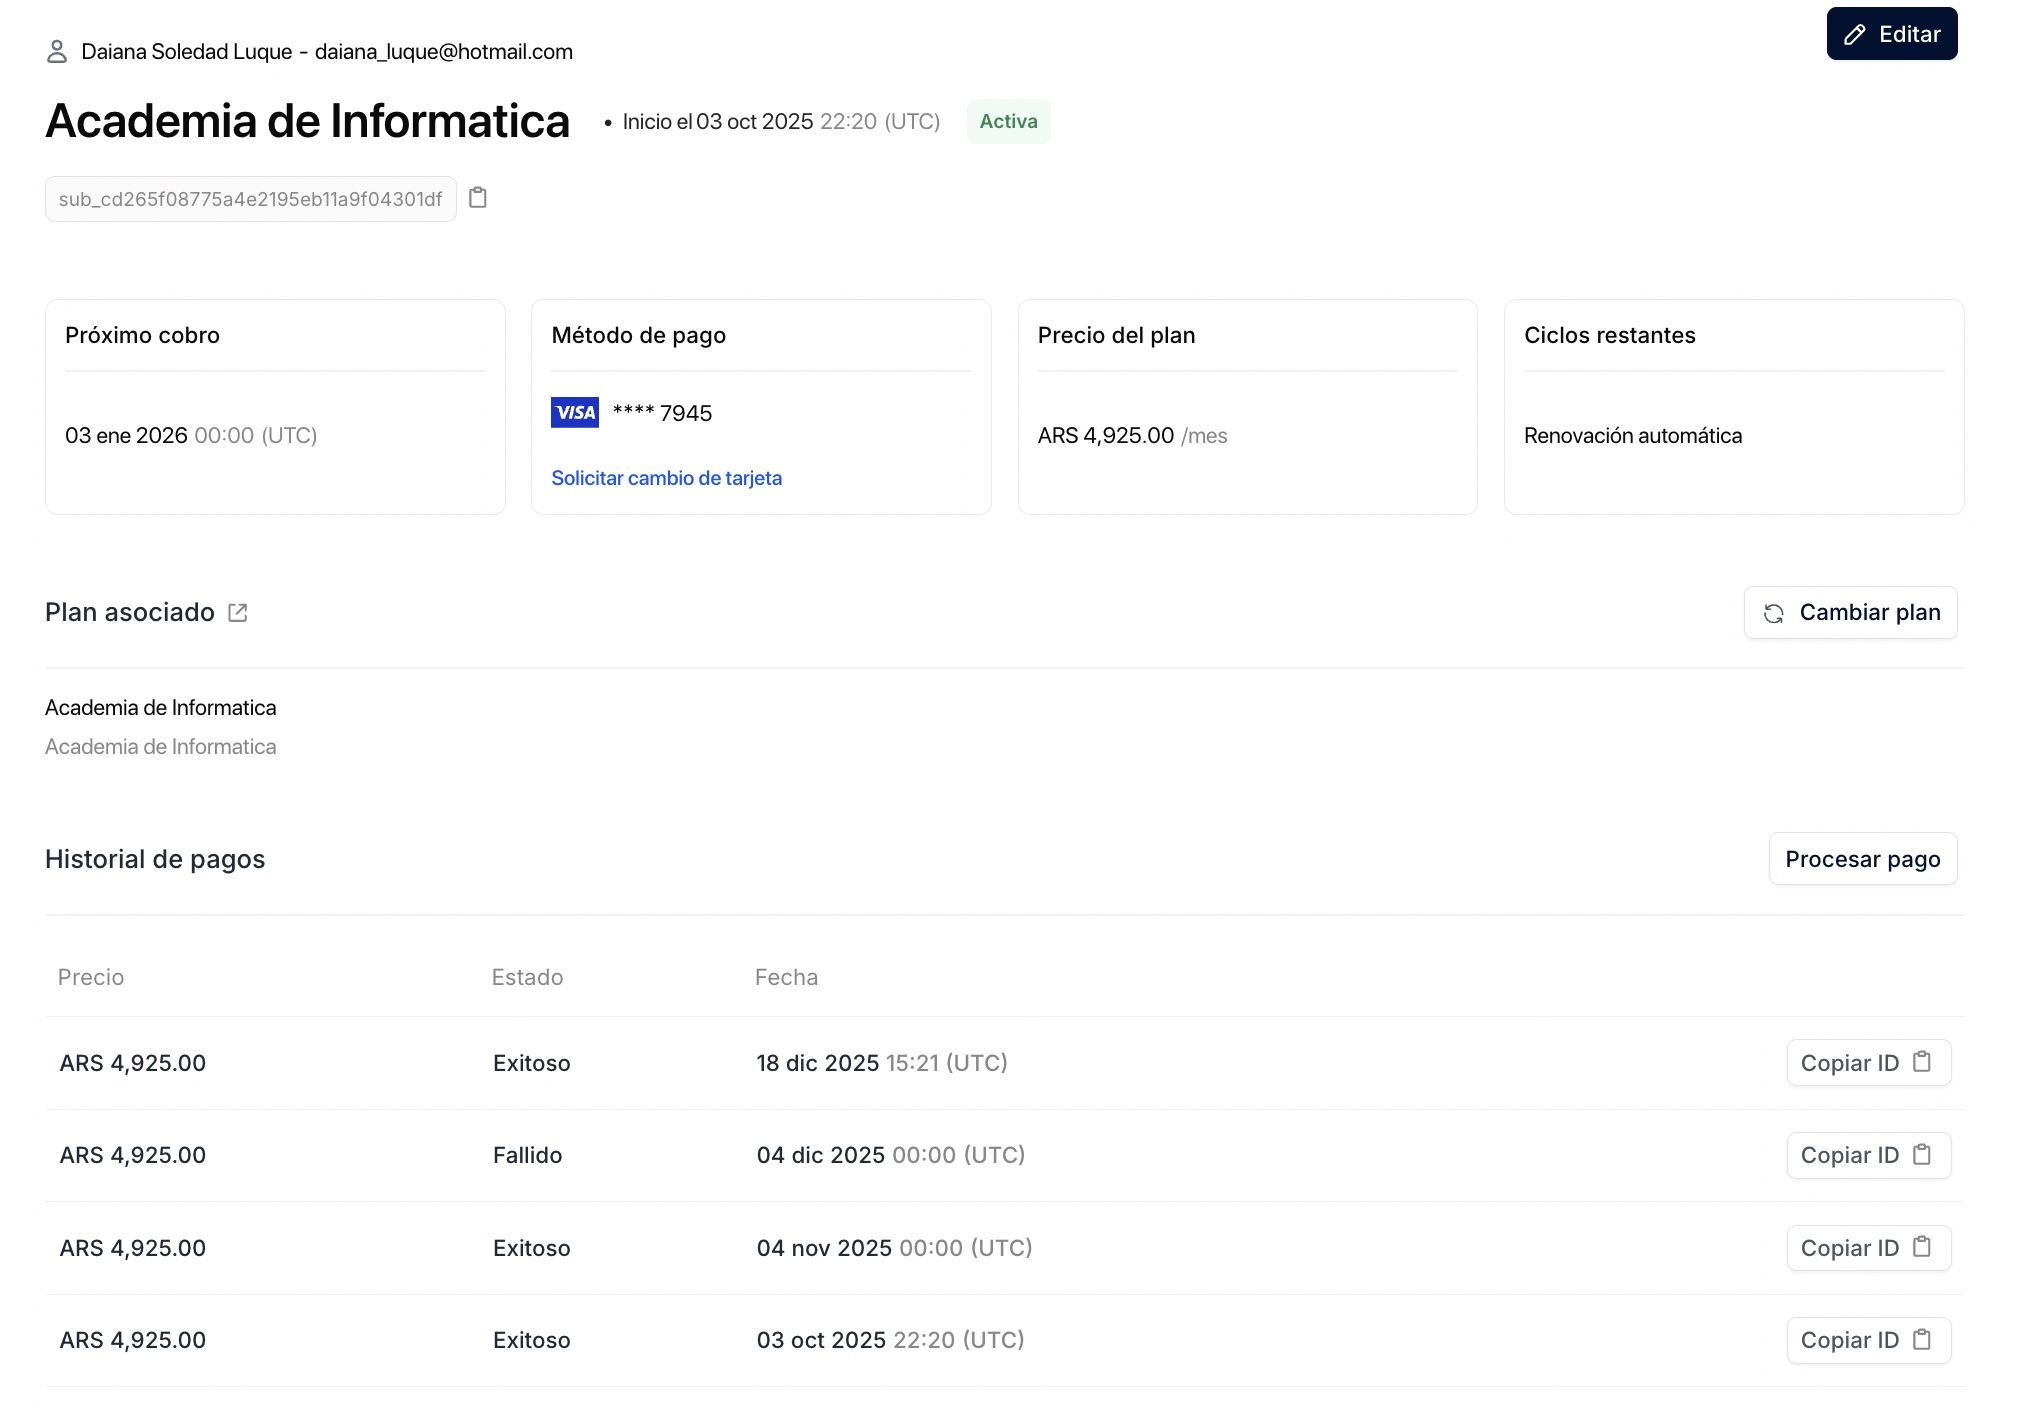
Task: Click the Academia de Informatica page title
Action: pos(308,121)
